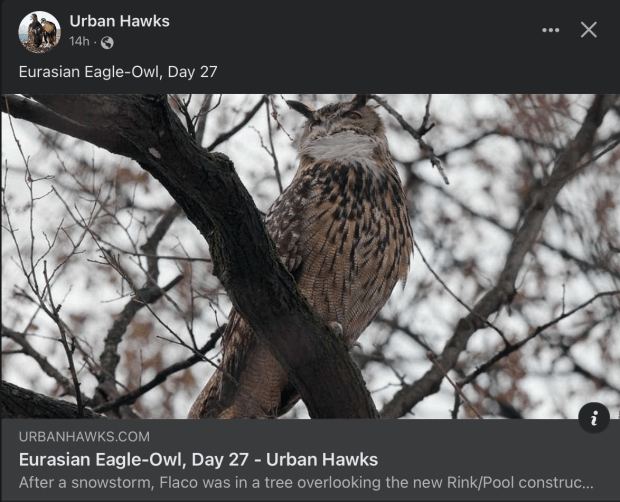620x502 pixels.
Task: Open the Urban Hawks profile picture
Action: (40, 32)
